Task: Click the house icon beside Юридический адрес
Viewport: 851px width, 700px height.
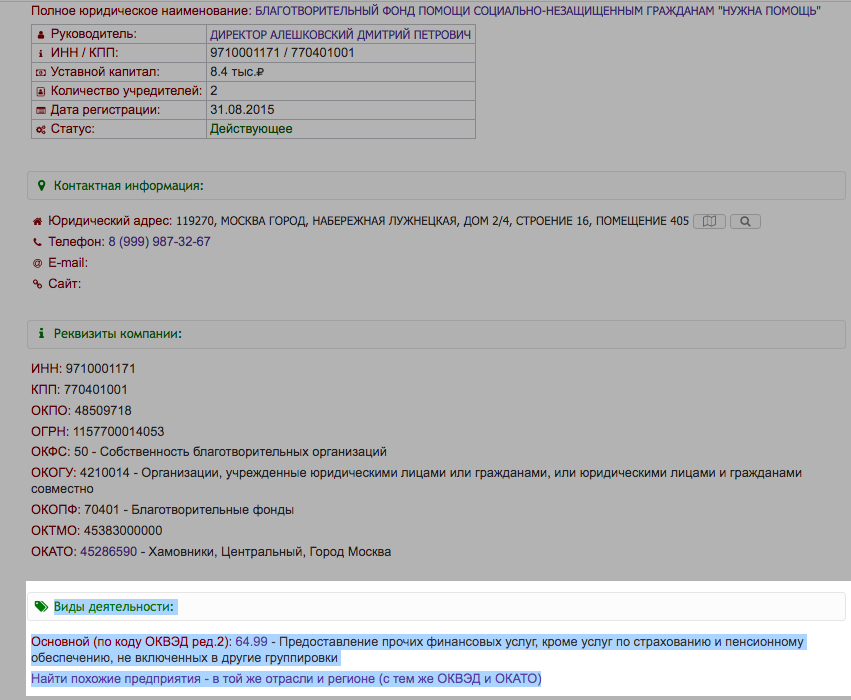Action: point(37,221)
